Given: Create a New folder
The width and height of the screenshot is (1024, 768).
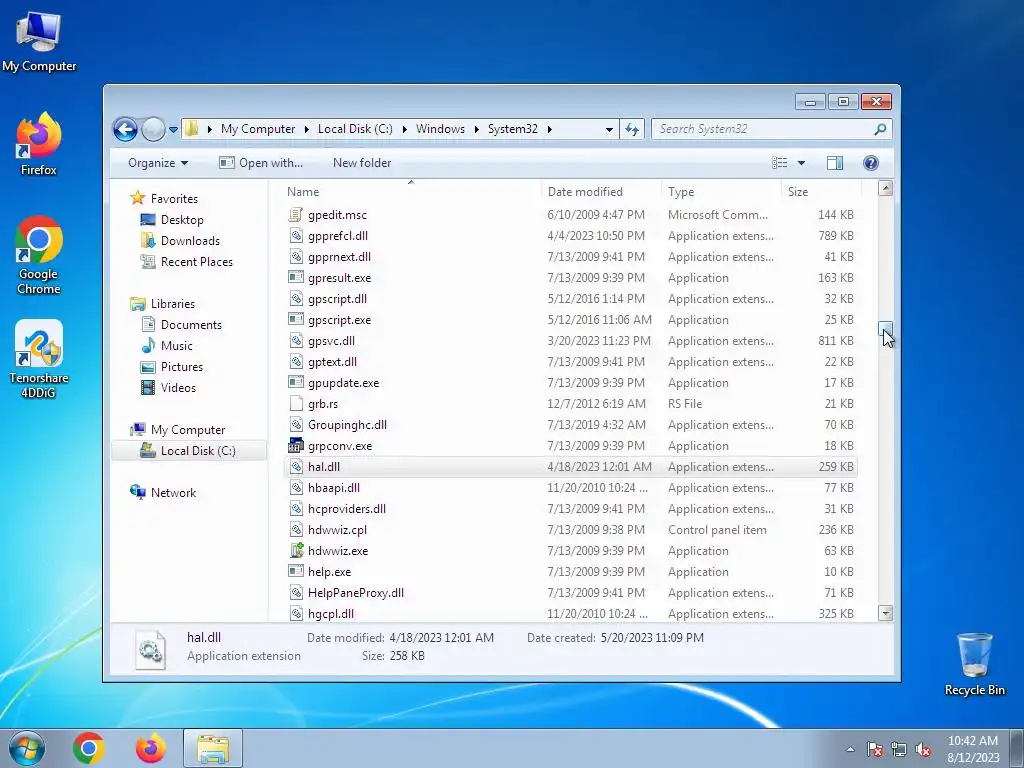Looking at the screenshot, I should click(362, 163).
